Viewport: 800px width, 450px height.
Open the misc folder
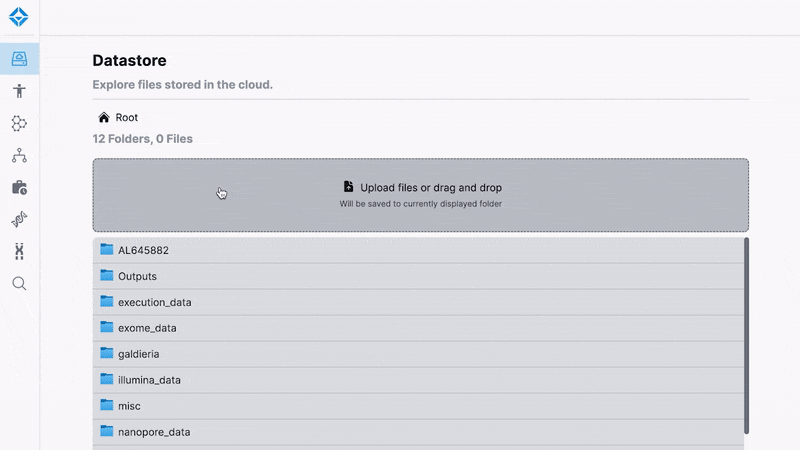(130, 406)
